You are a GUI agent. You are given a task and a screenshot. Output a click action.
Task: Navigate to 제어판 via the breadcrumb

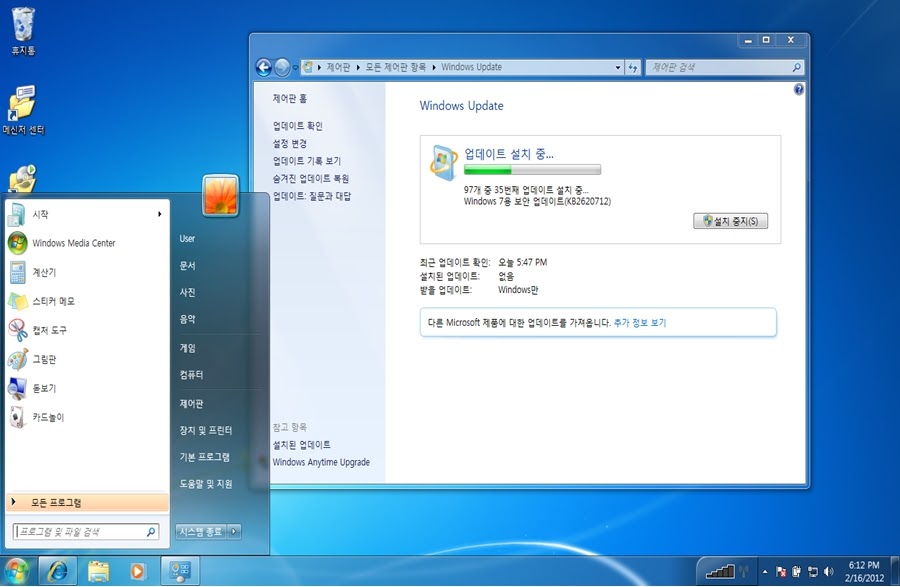[338, 67]
